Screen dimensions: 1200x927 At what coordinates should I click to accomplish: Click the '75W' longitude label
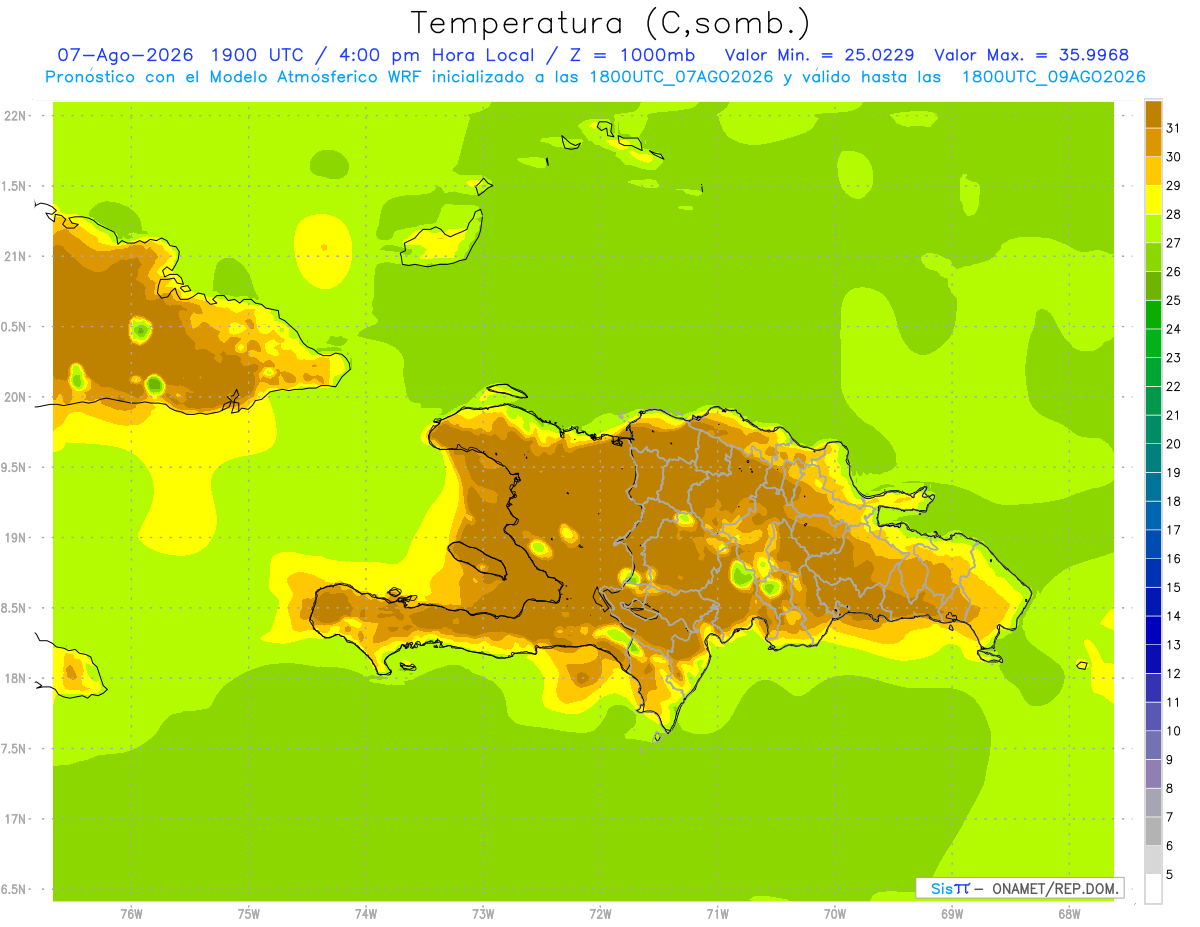tap(249, 914)
